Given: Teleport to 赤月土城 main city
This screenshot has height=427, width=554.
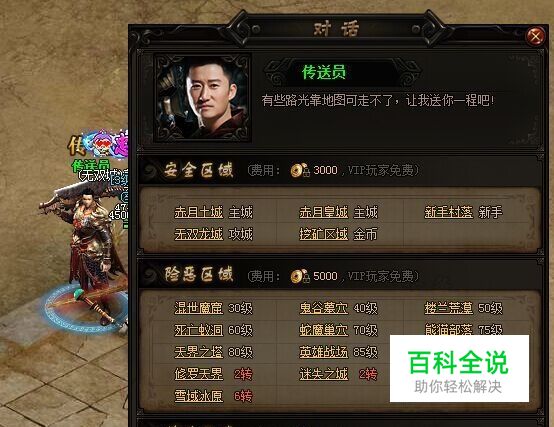Looking at the screenshot, I should click(199, 213).
